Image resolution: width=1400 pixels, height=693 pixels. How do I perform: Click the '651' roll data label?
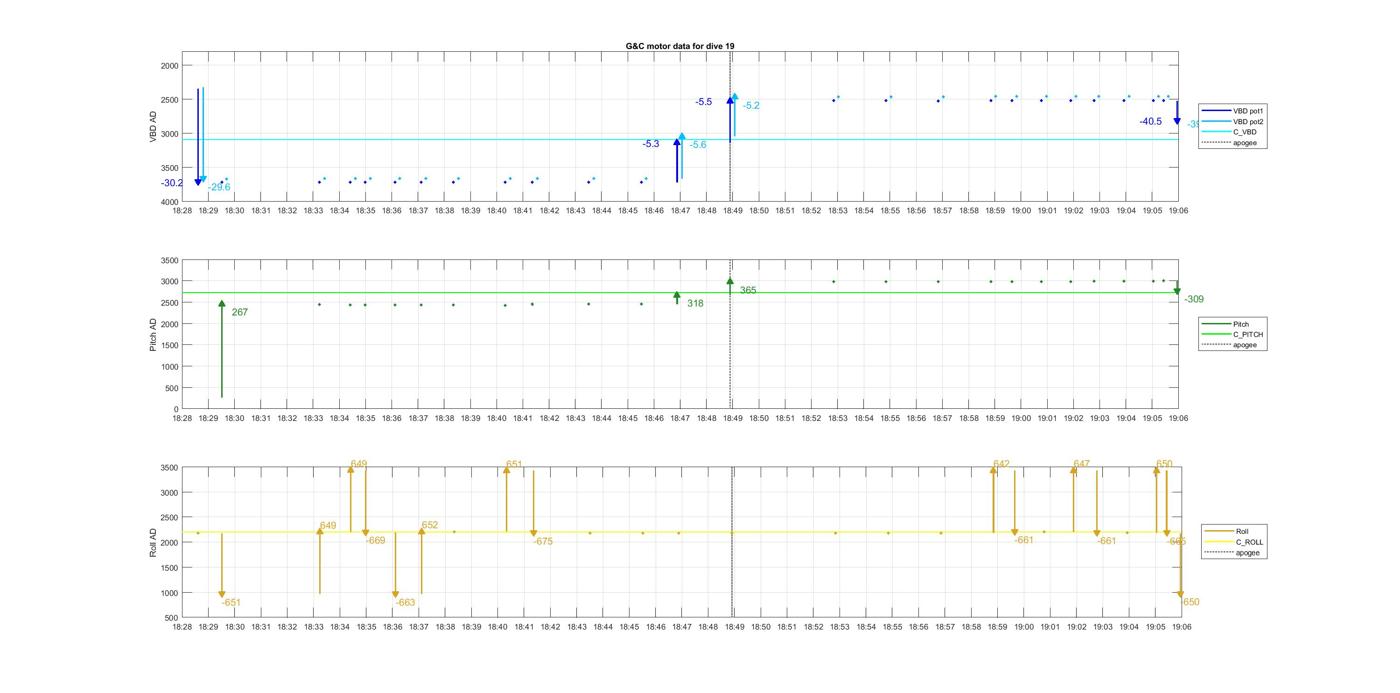pyautogui.click(x=514, y=464)
